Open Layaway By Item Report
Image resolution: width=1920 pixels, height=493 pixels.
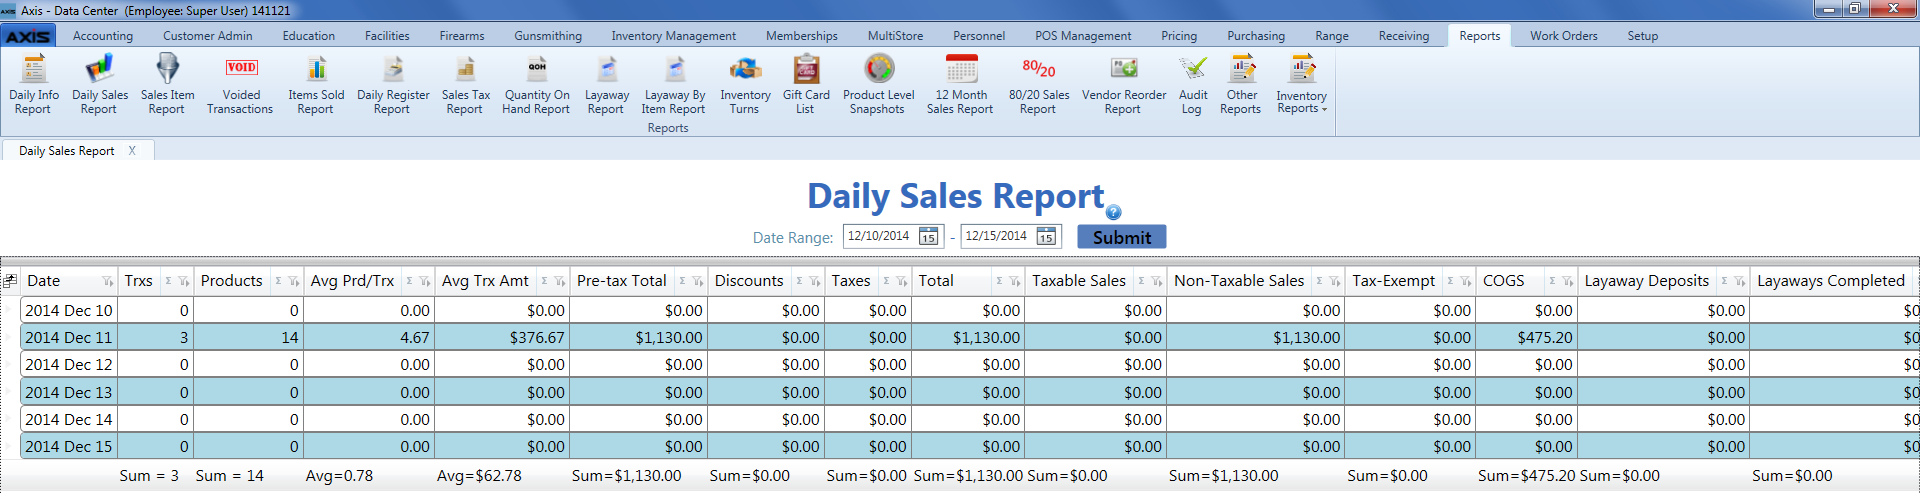pos(674,85)
